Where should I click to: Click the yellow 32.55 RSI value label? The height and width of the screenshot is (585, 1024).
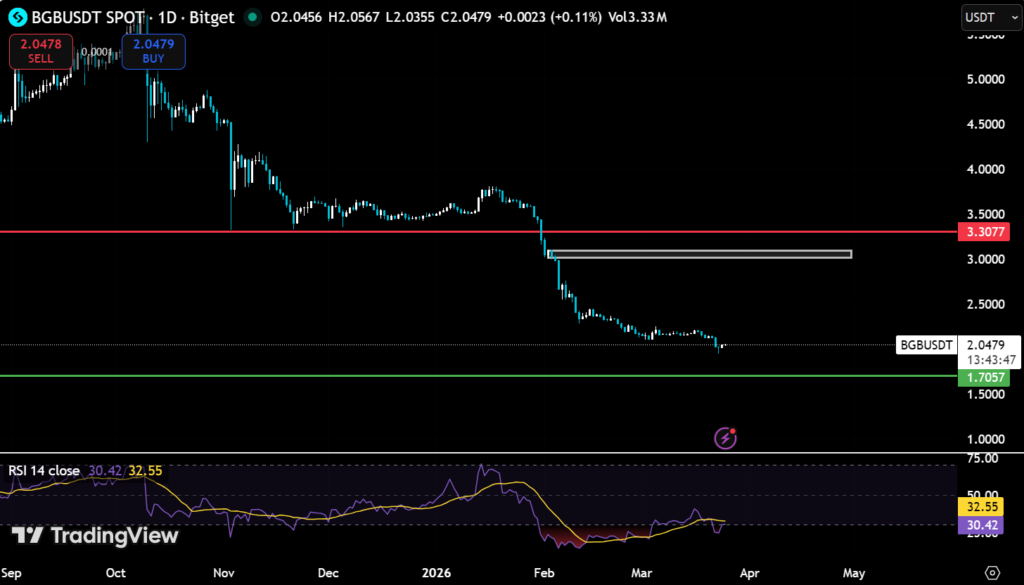[x=982, y=508]
